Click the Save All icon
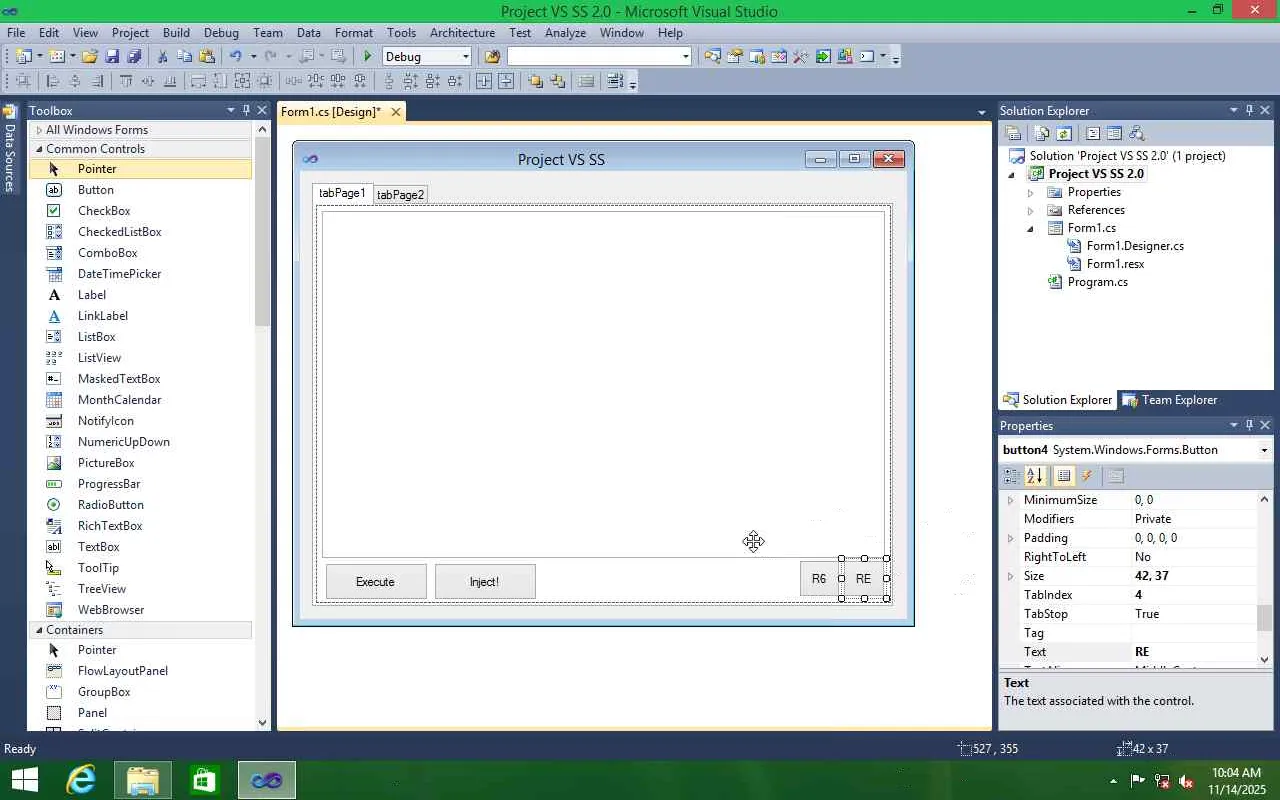This screenshot has height=800, width=1280. pos(134,57)
